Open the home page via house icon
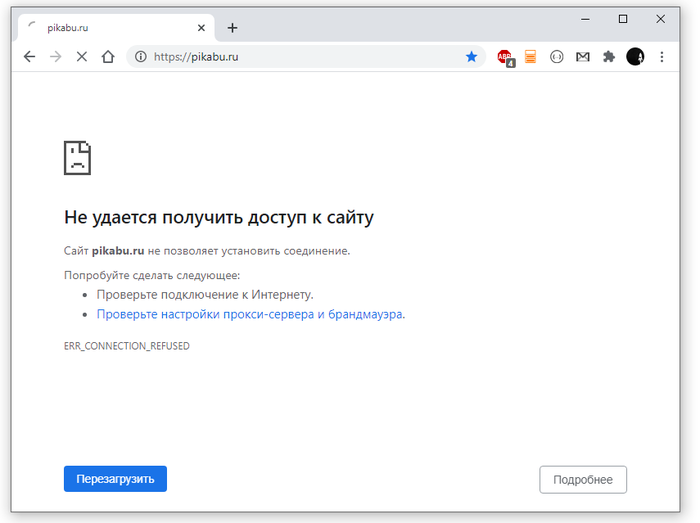 (x=108, y=57)
